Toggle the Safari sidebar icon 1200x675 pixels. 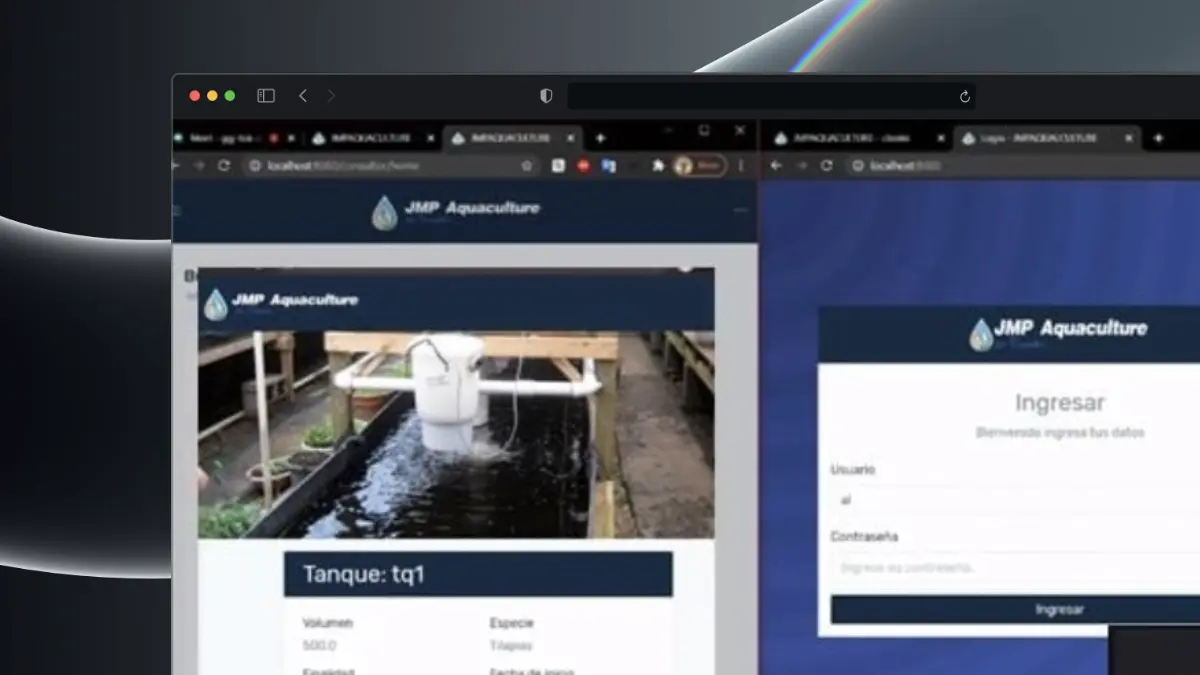point(266,96)
